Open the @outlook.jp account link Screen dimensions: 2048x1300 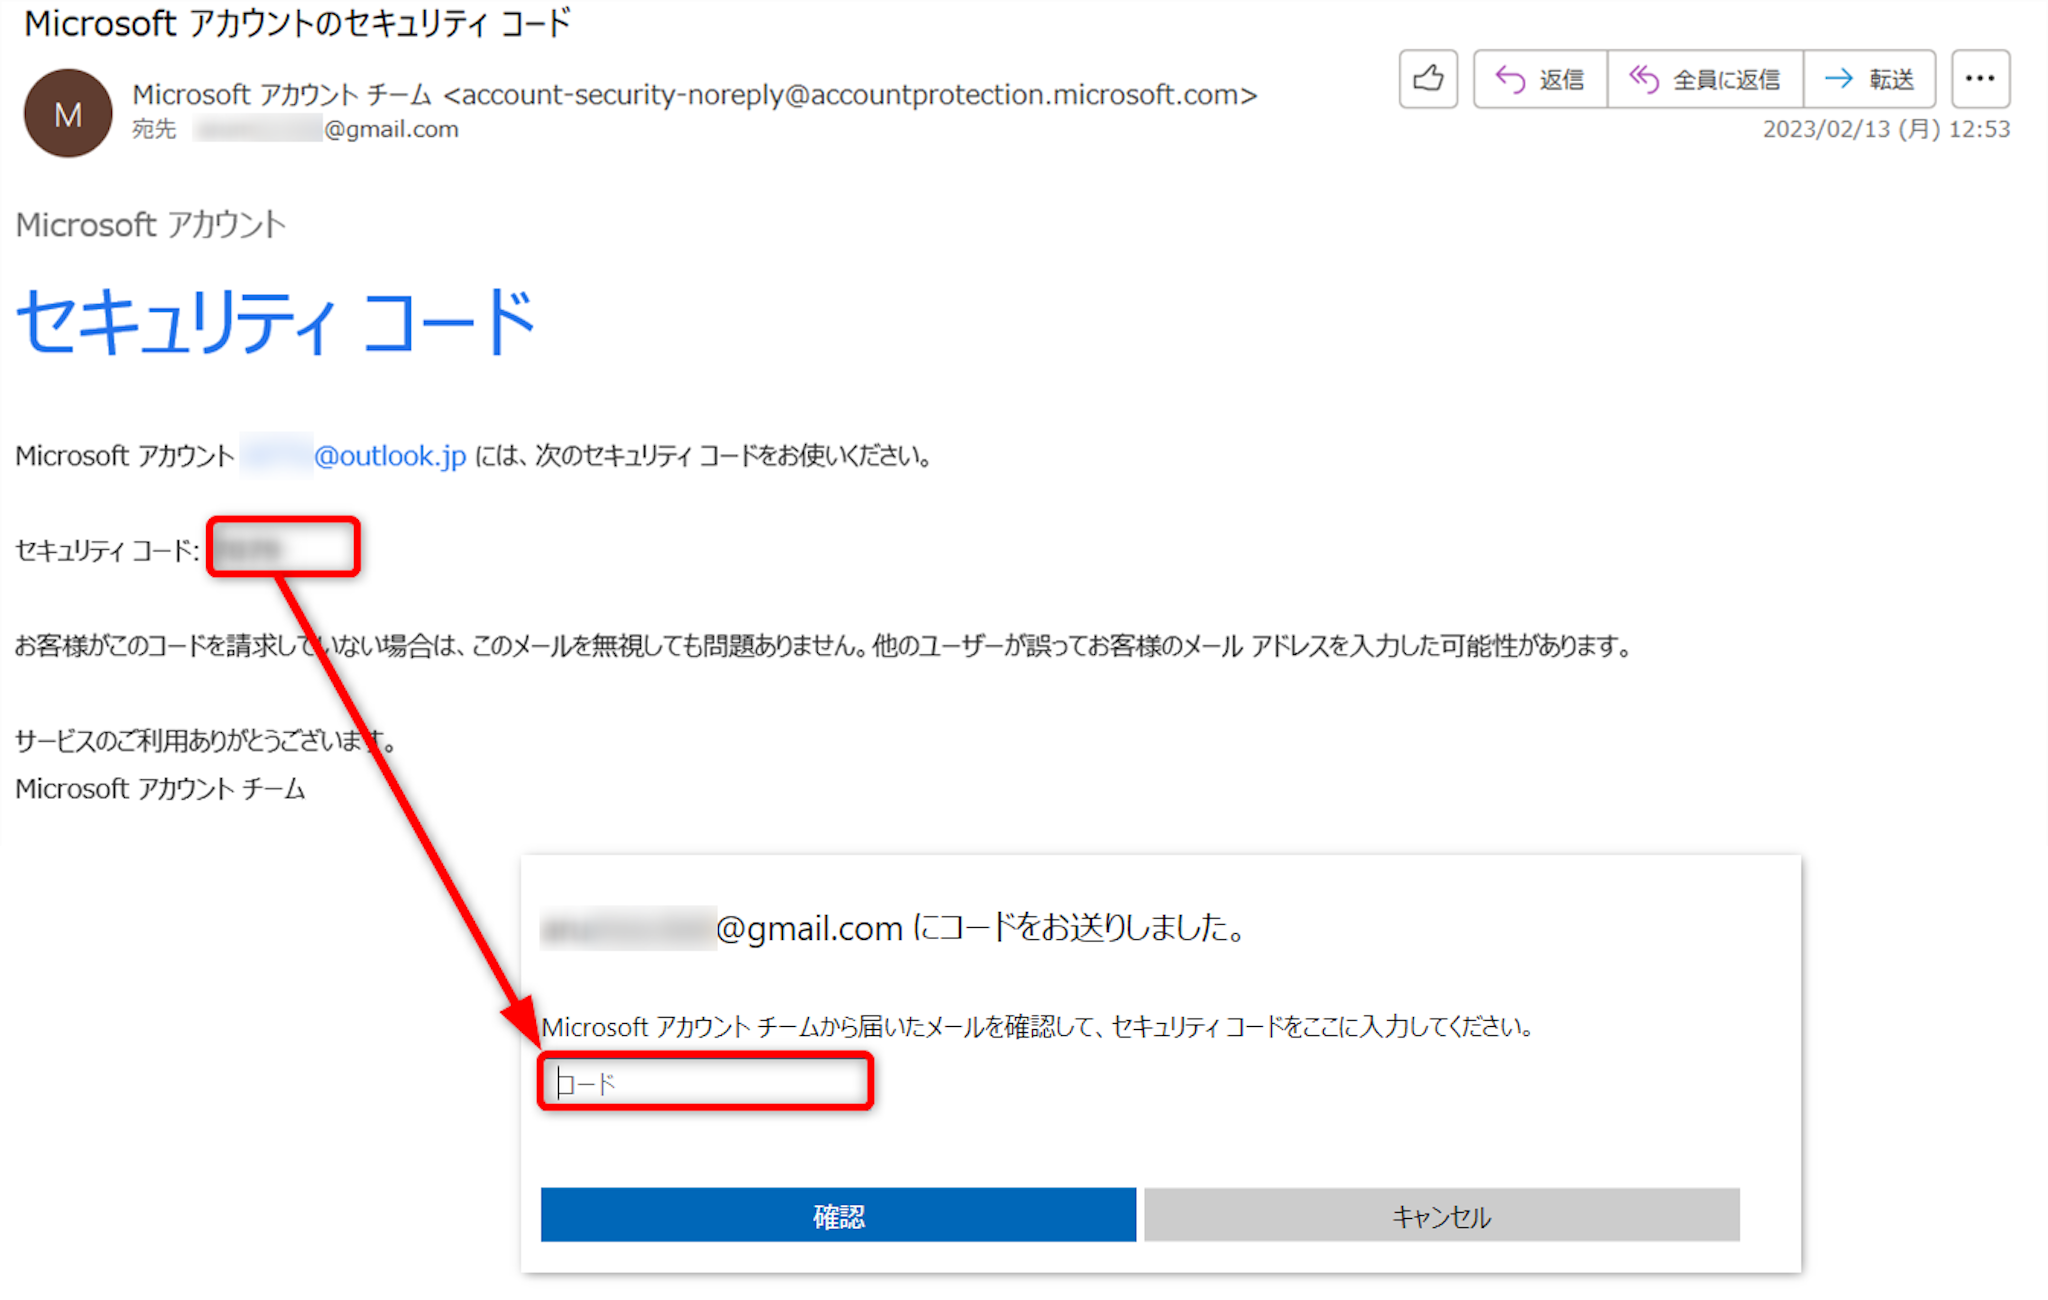(x=389, y=456)
